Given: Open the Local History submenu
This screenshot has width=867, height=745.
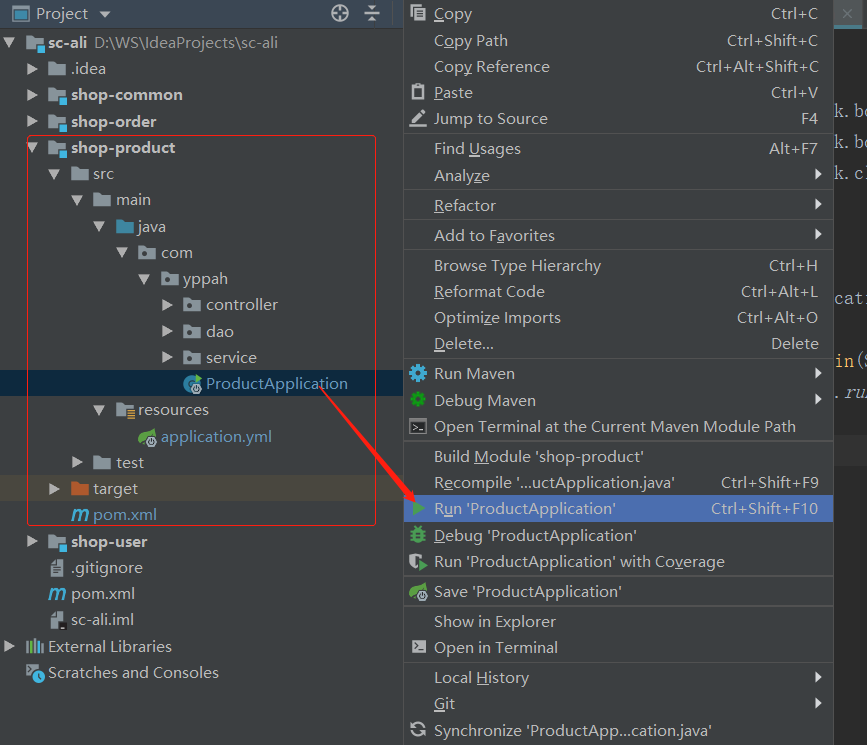Looking at the screenshot, I should 618,678.
